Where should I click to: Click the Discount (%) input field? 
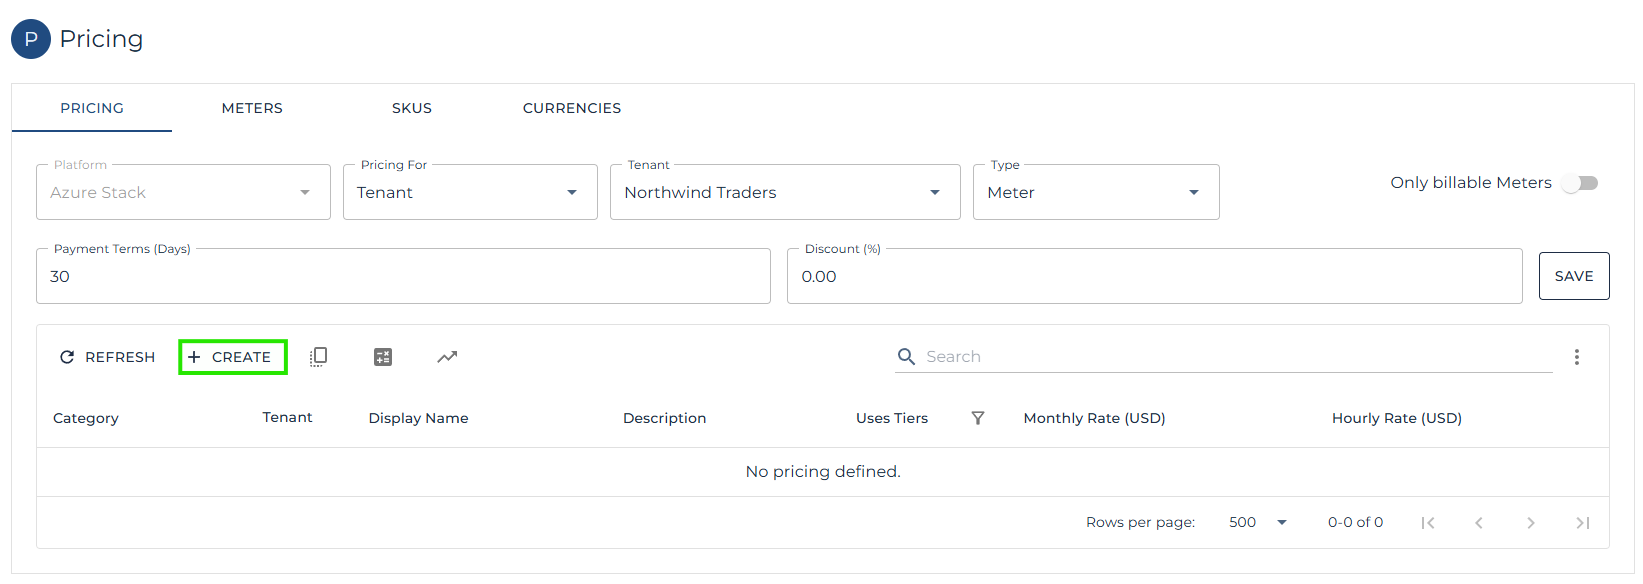click(x=1154, y=277)
